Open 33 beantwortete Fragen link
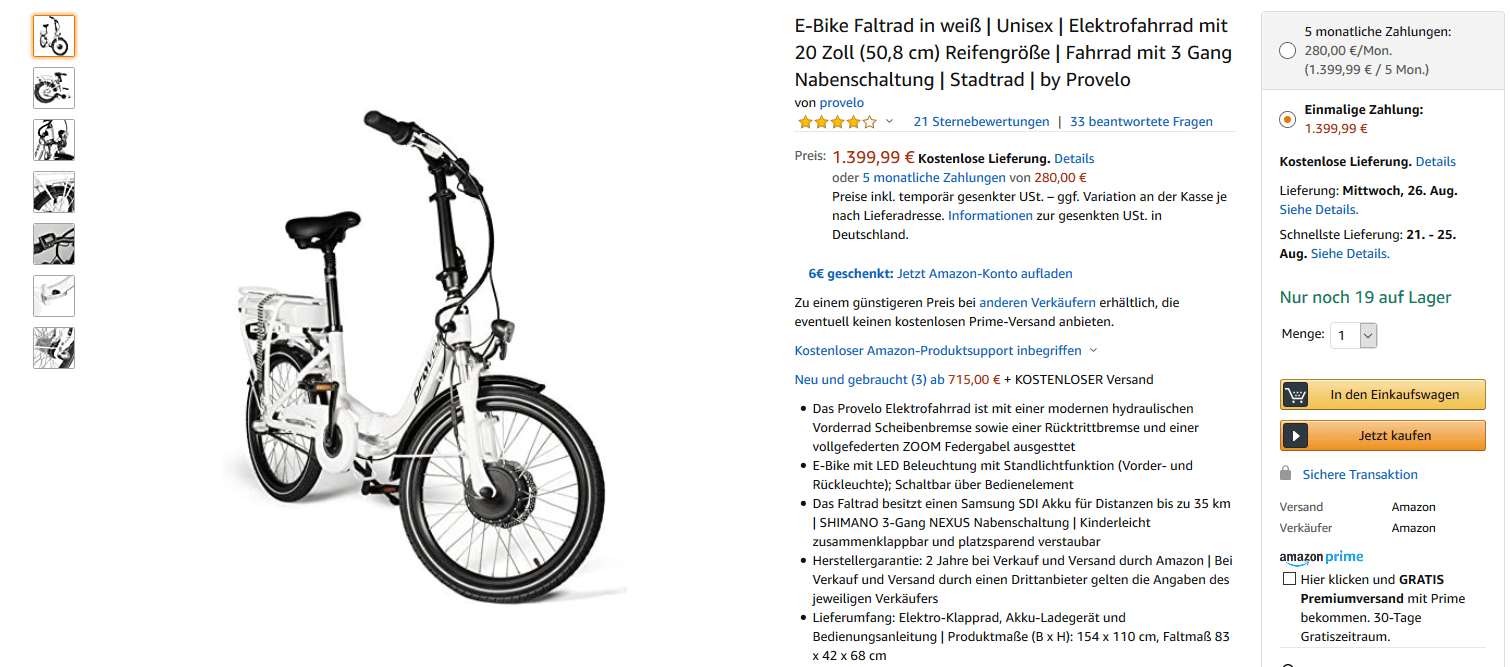 click(1141, 122)
